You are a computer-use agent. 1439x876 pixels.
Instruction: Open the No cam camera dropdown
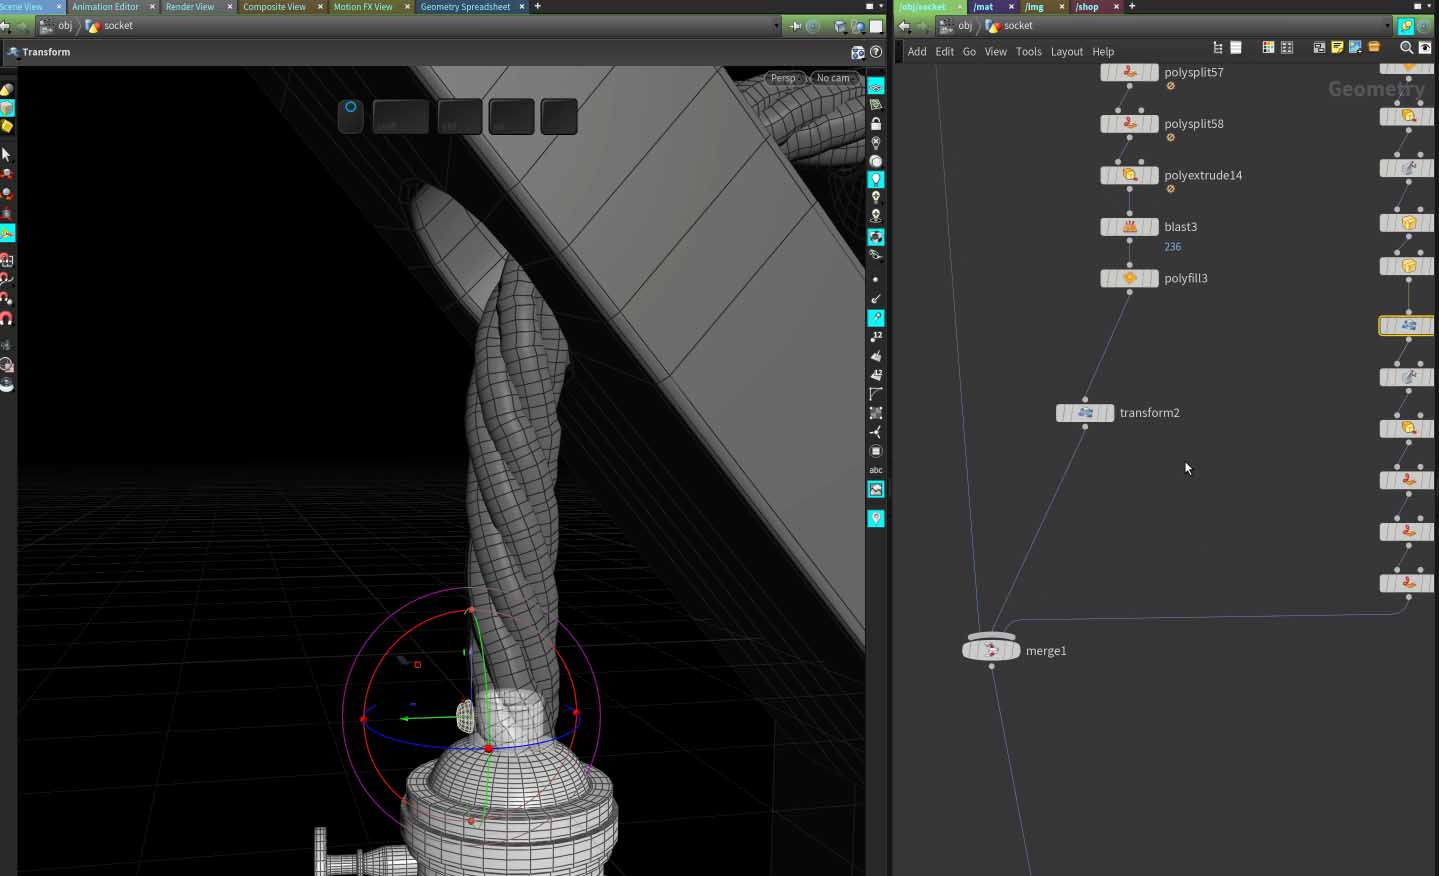click(x=834, y=78)
